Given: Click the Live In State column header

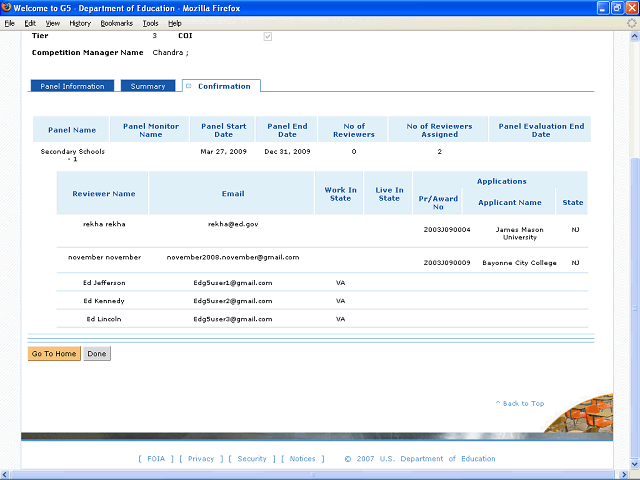Looking at the screenshot, I should (x=389, y=194).
